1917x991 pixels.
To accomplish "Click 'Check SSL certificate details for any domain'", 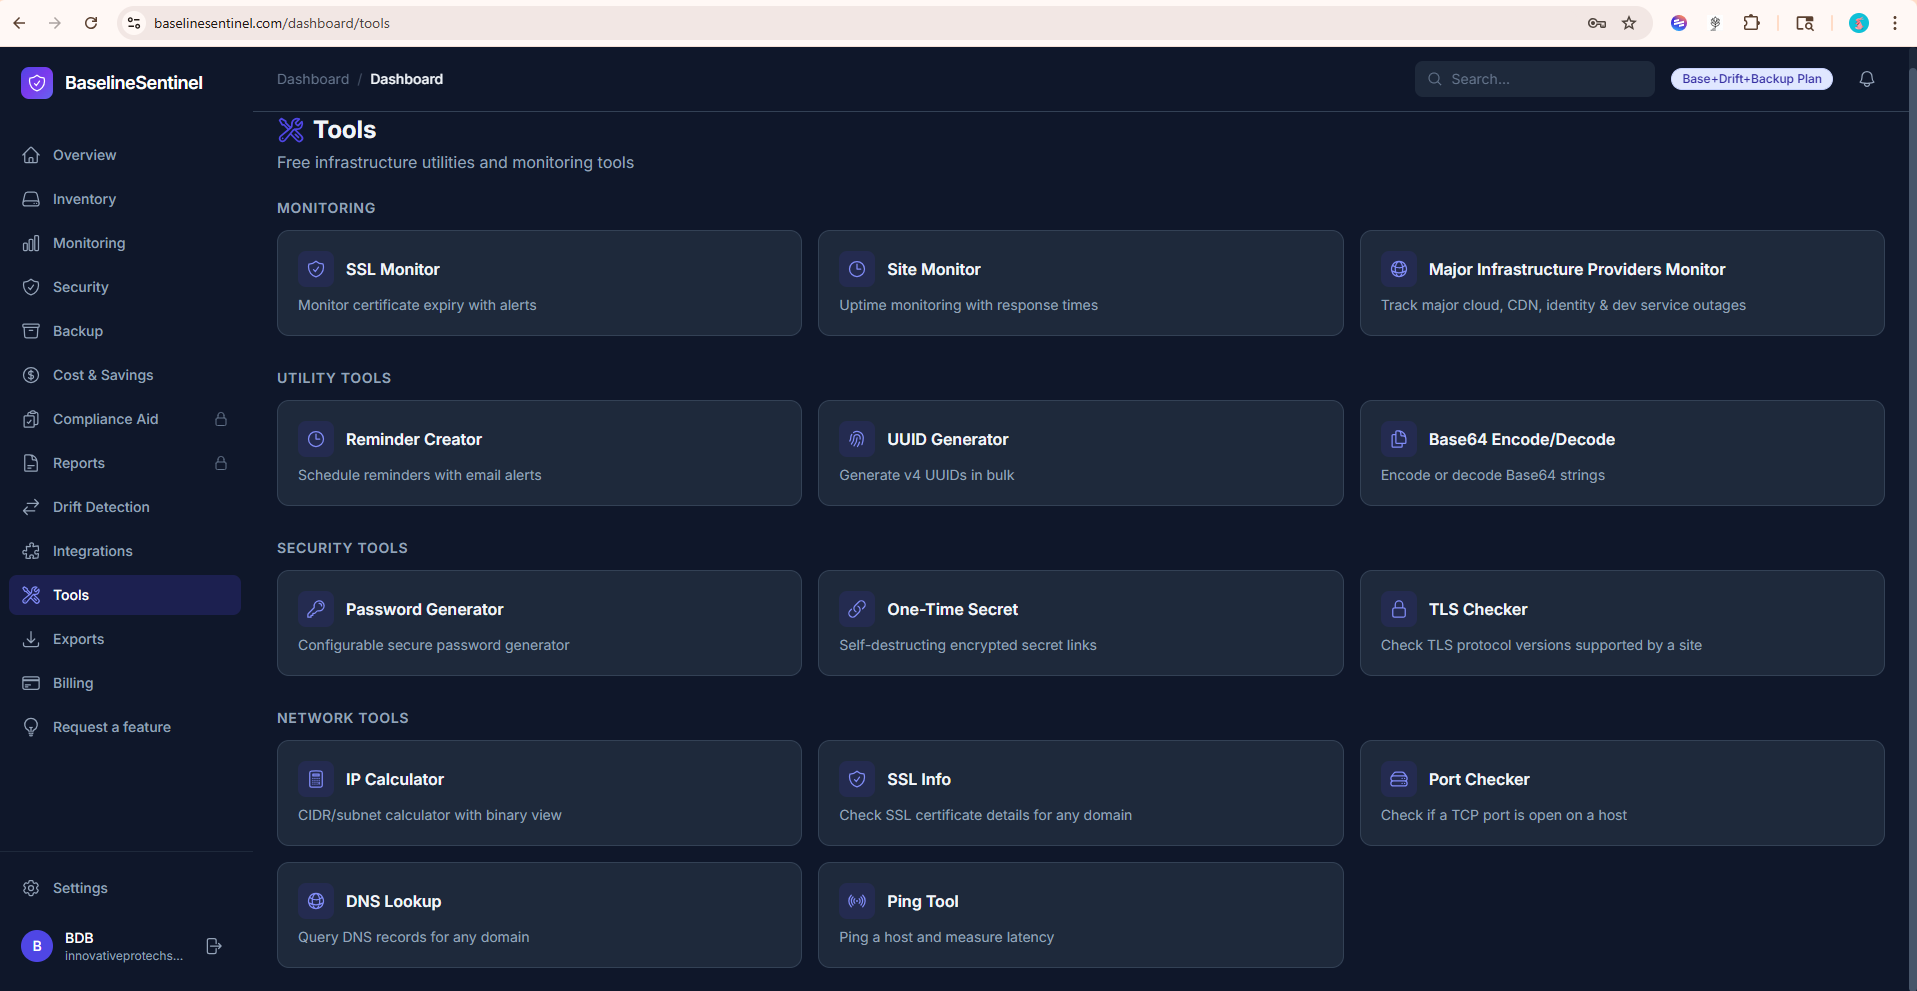I will [986, 815].
